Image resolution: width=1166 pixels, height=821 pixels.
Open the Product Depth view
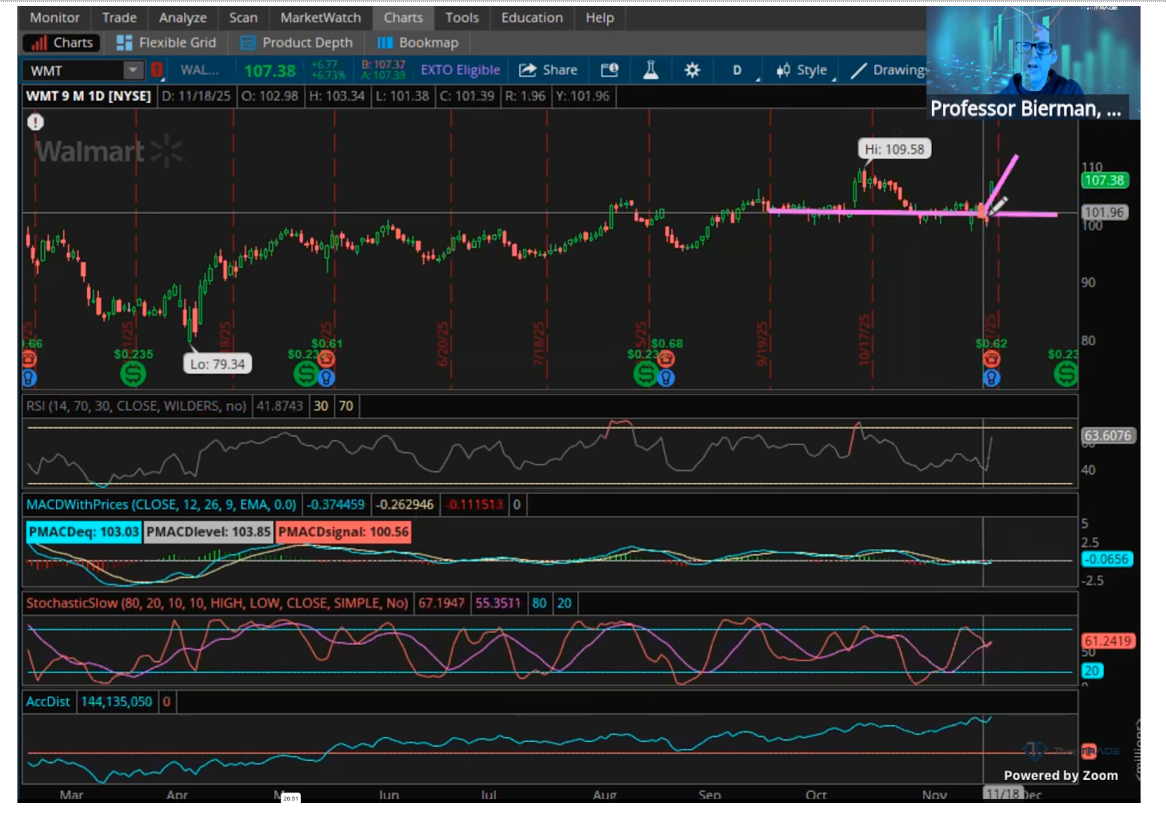(297, 43)
